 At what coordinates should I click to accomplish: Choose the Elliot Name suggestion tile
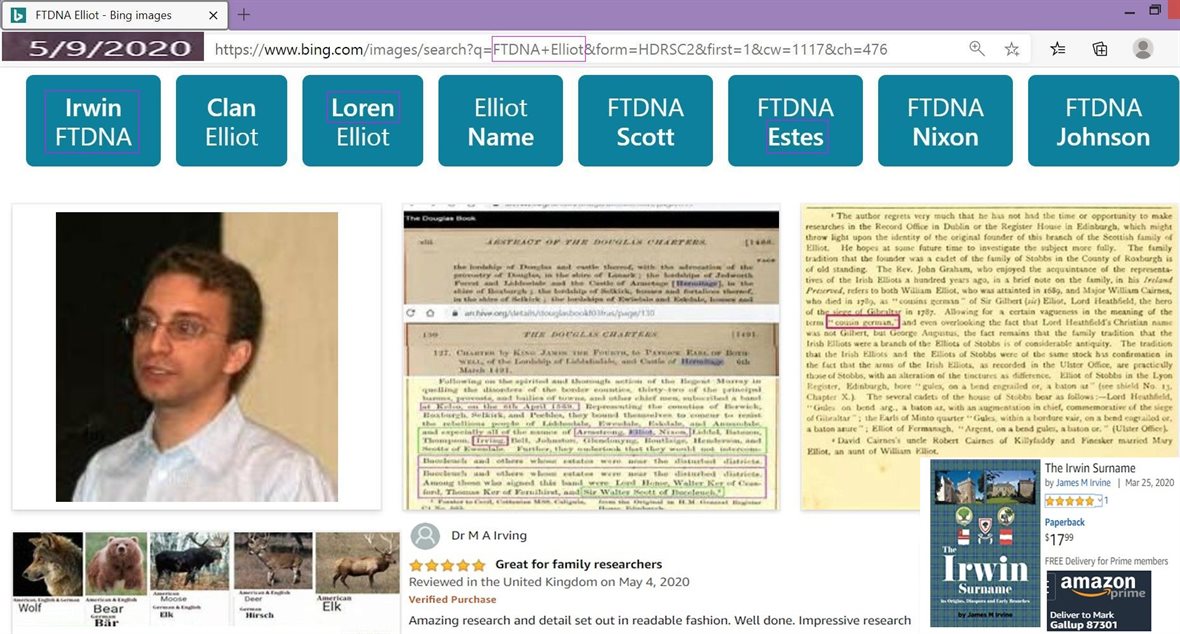(500, 121)
